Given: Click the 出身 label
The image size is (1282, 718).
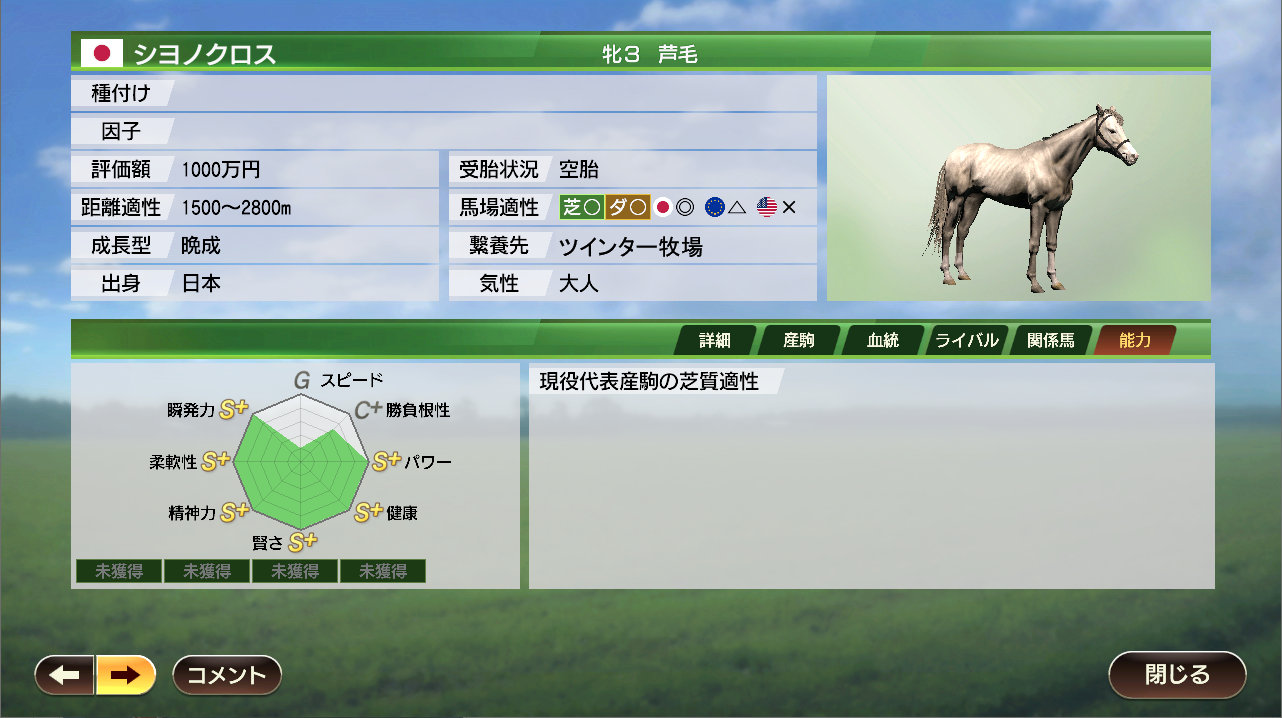Looking at the screenshot, I should [120, 283].
